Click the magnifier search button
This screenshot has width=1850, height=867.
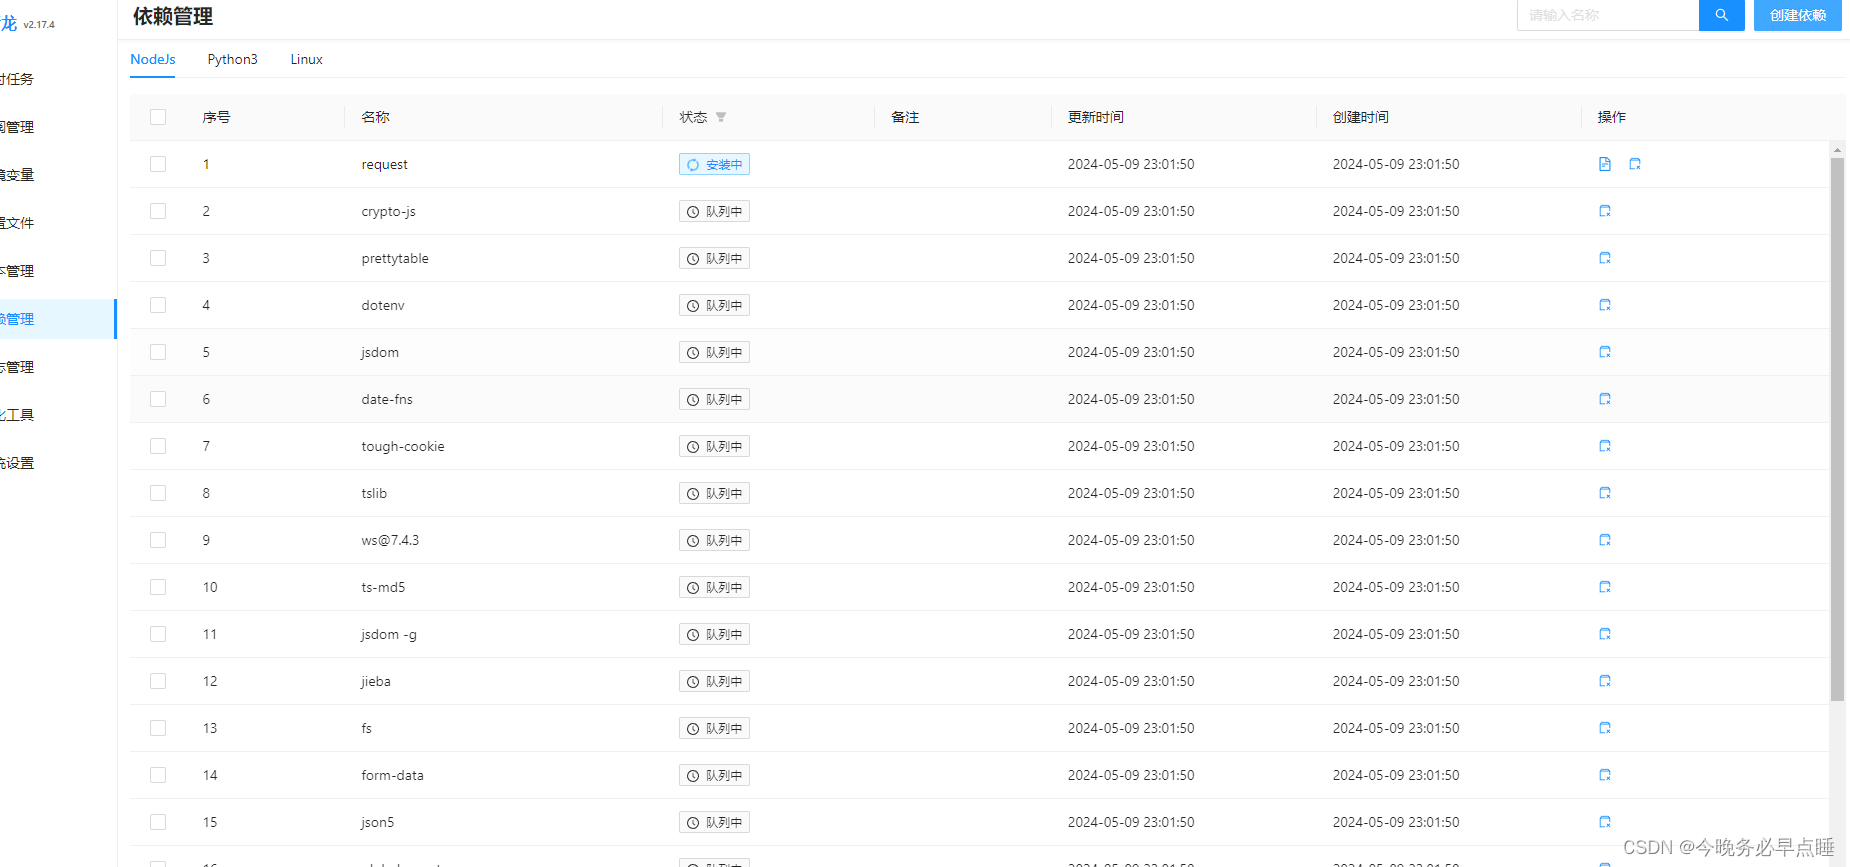click(x=1721, y=15)
